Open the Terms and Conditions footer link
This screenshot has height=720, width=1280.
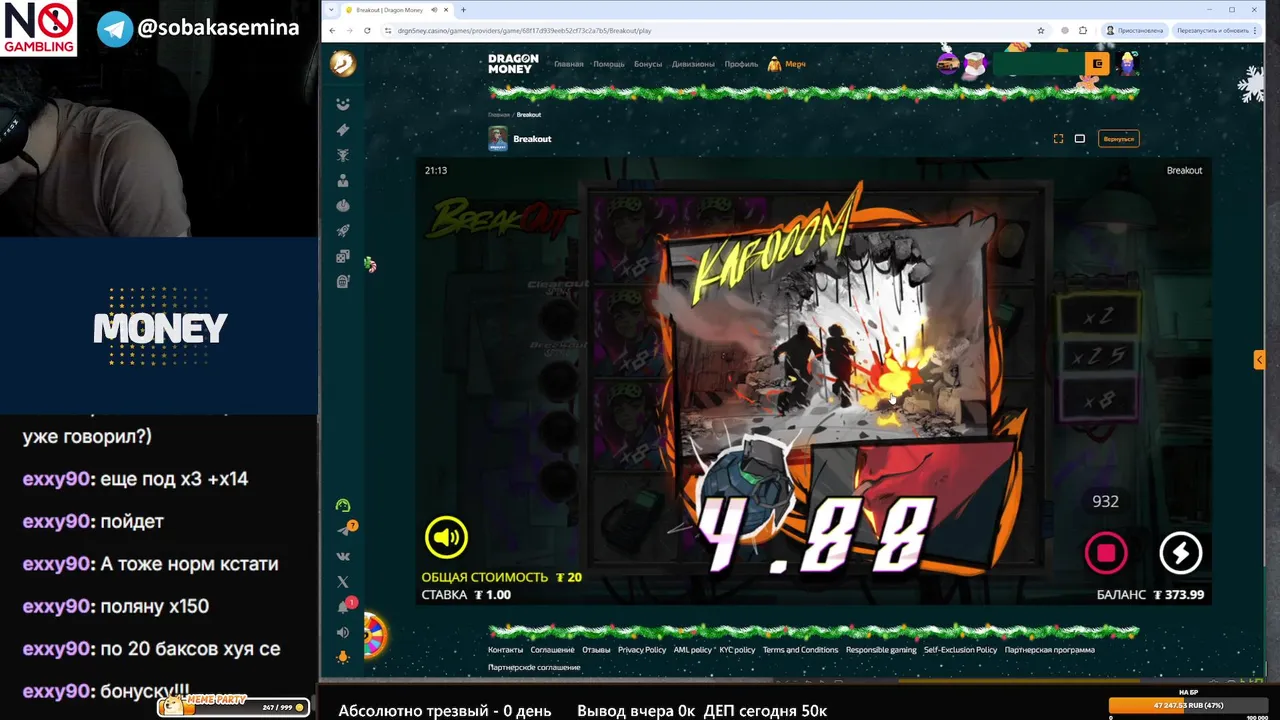click(800, 650)
